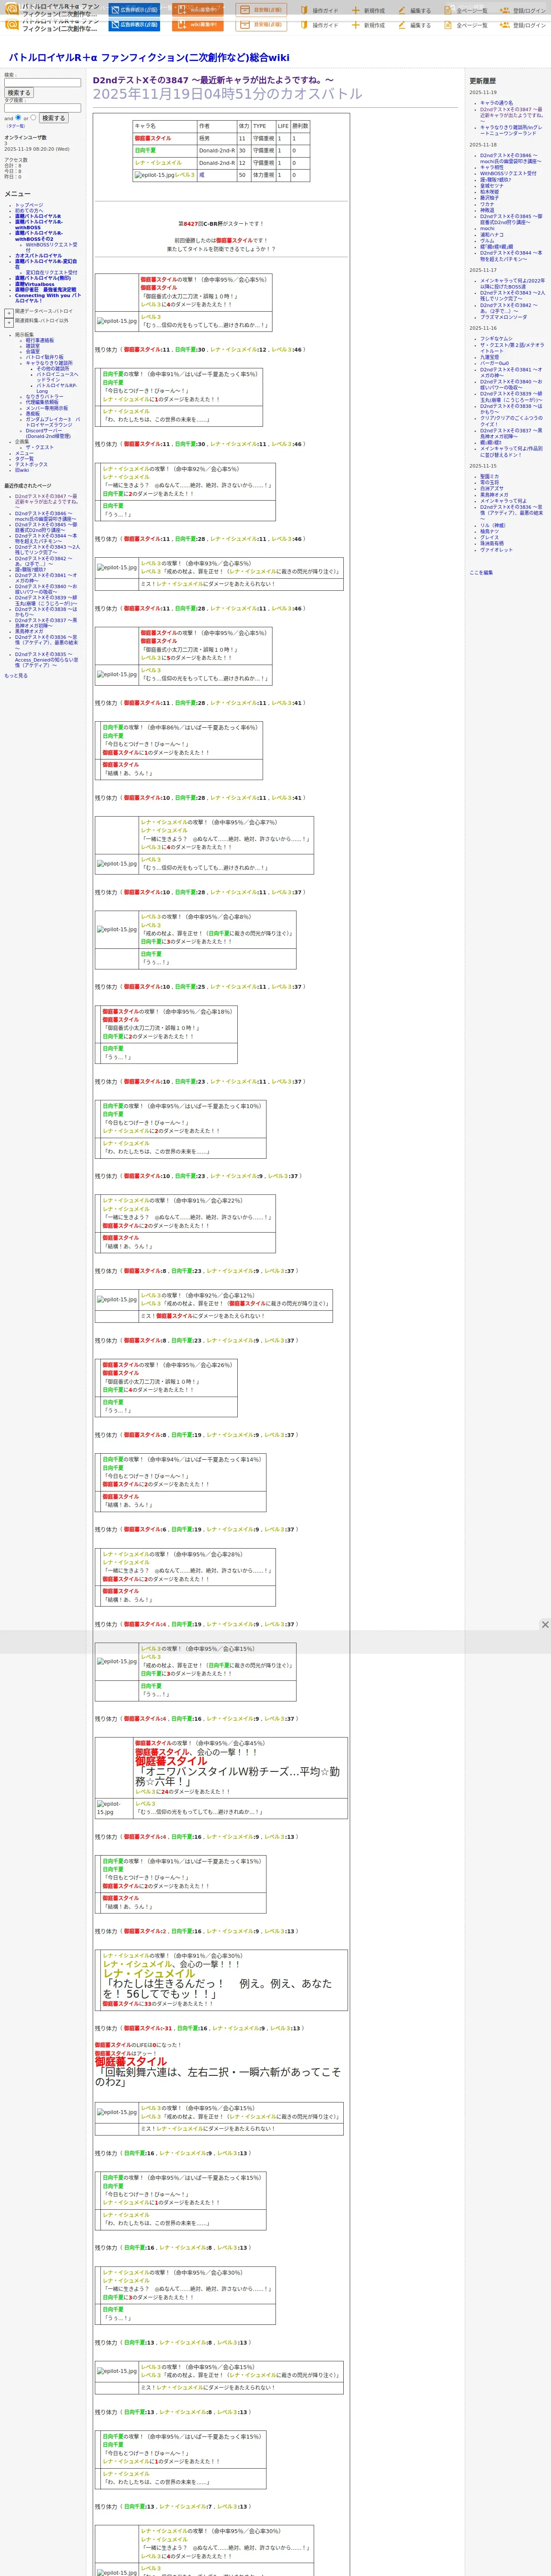Click the page heading D2ndテストXその3847

[213, 80]
